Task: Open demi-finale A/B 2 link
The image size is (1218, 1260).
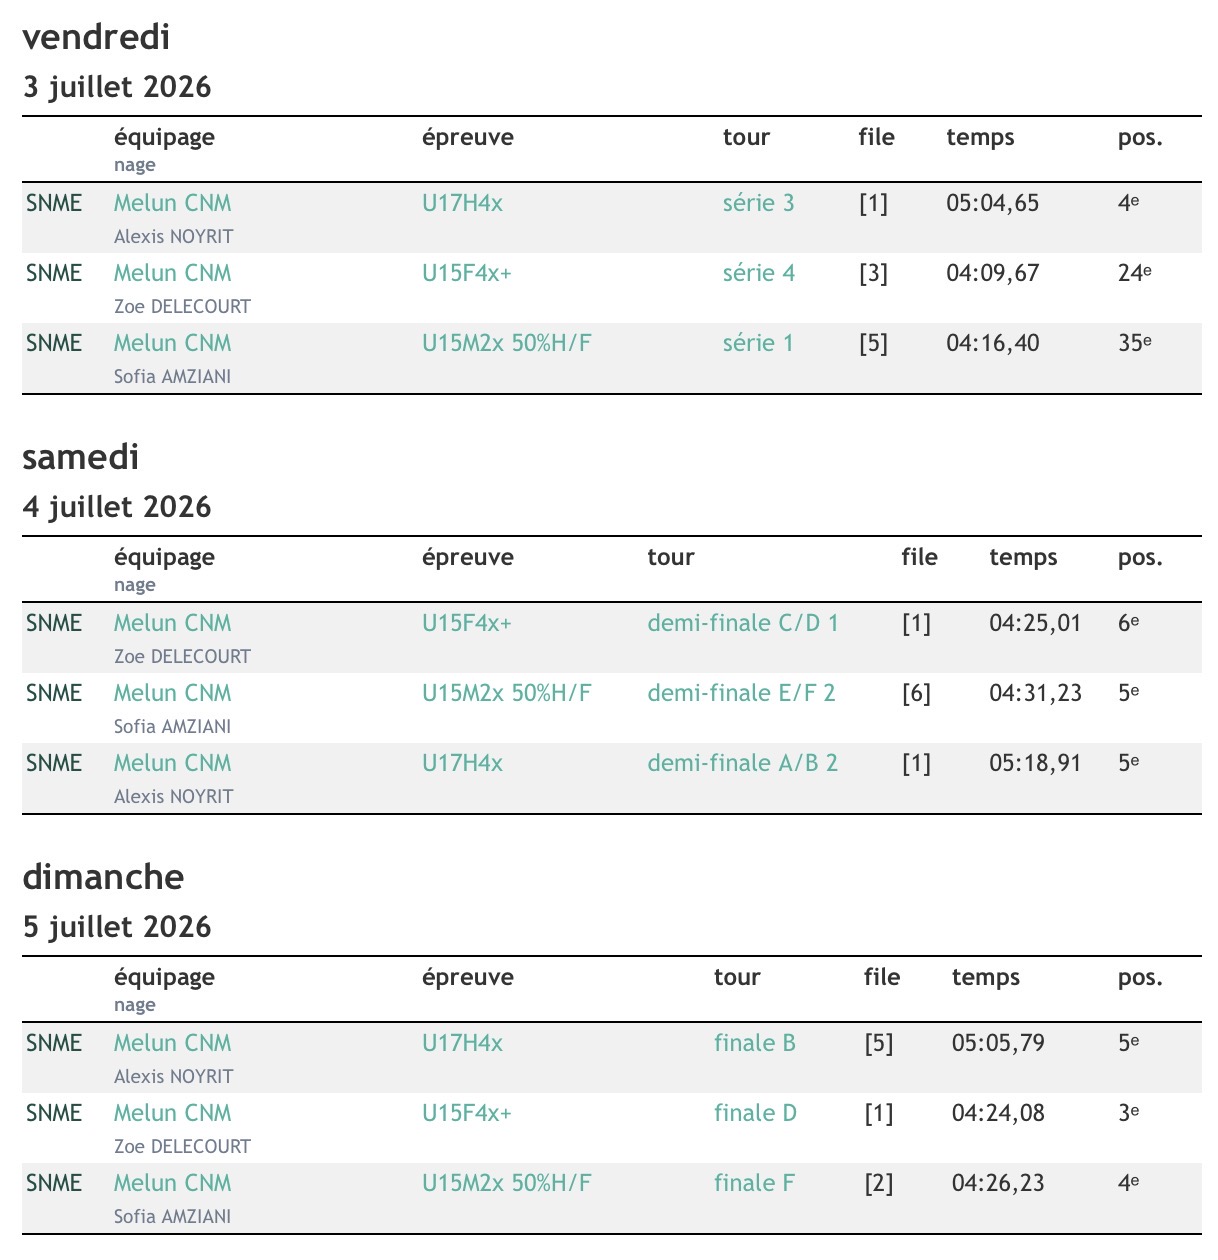Action: point(742,763)
